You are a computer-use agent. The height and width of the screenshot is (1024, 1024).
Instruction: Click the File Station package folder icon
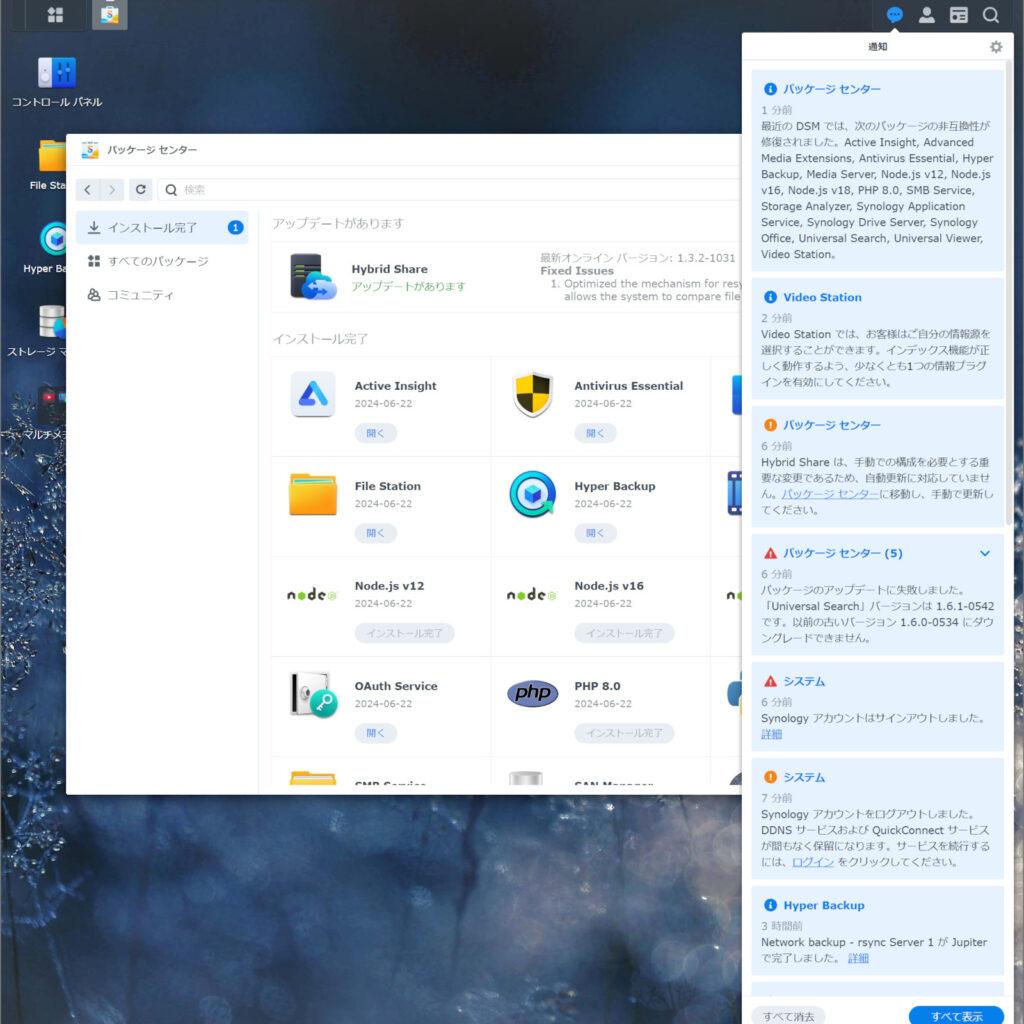(313, 494)
